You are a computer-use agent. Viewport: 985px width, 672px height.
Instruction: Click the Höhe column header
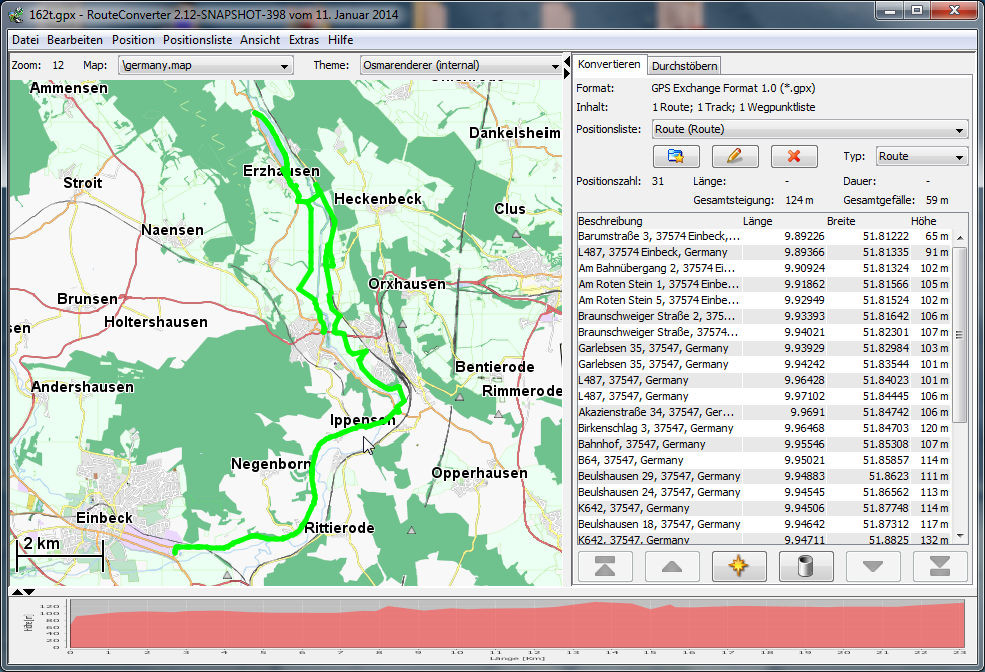click(x=922, y=221)
